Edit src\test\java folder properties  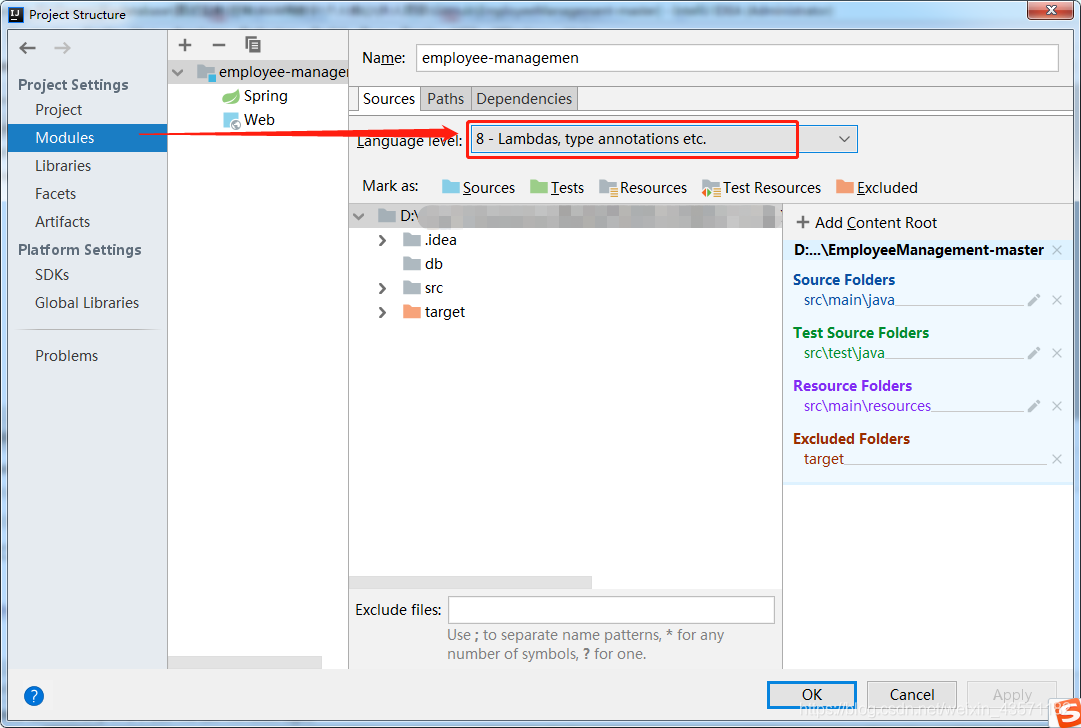click(x=1033, y=353)
